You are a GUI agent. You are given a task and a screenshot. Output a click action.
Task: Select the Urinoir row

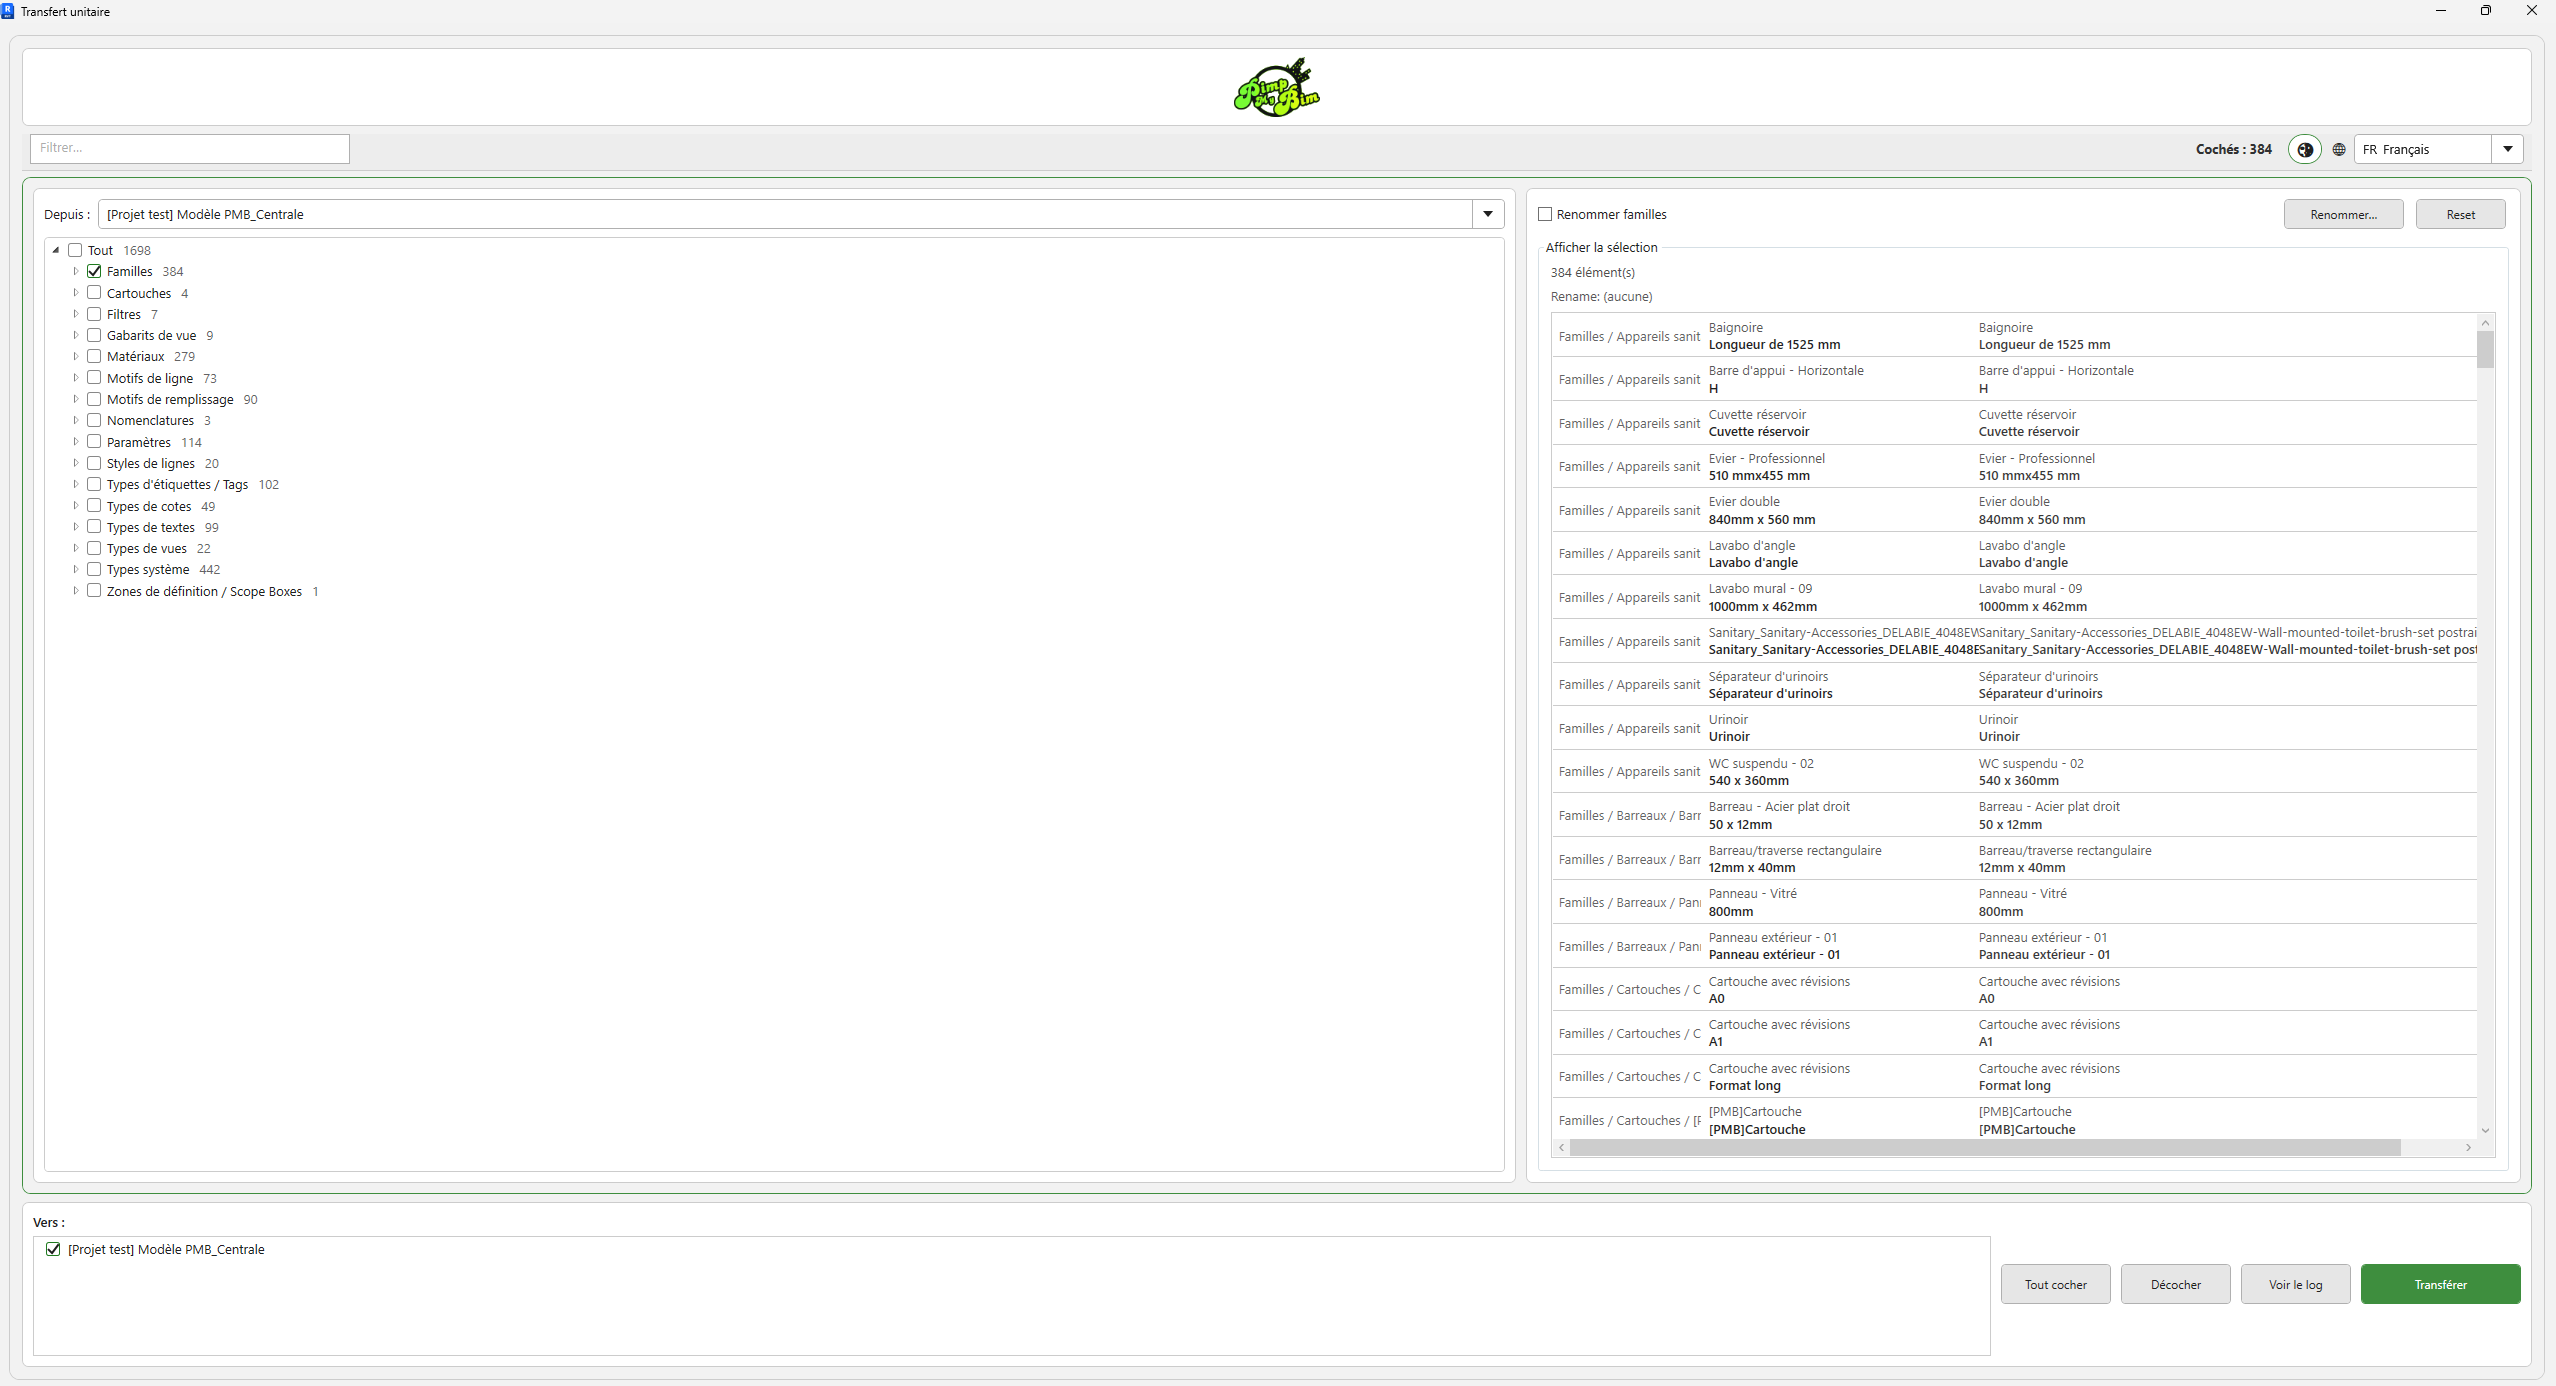point(2014,728)
